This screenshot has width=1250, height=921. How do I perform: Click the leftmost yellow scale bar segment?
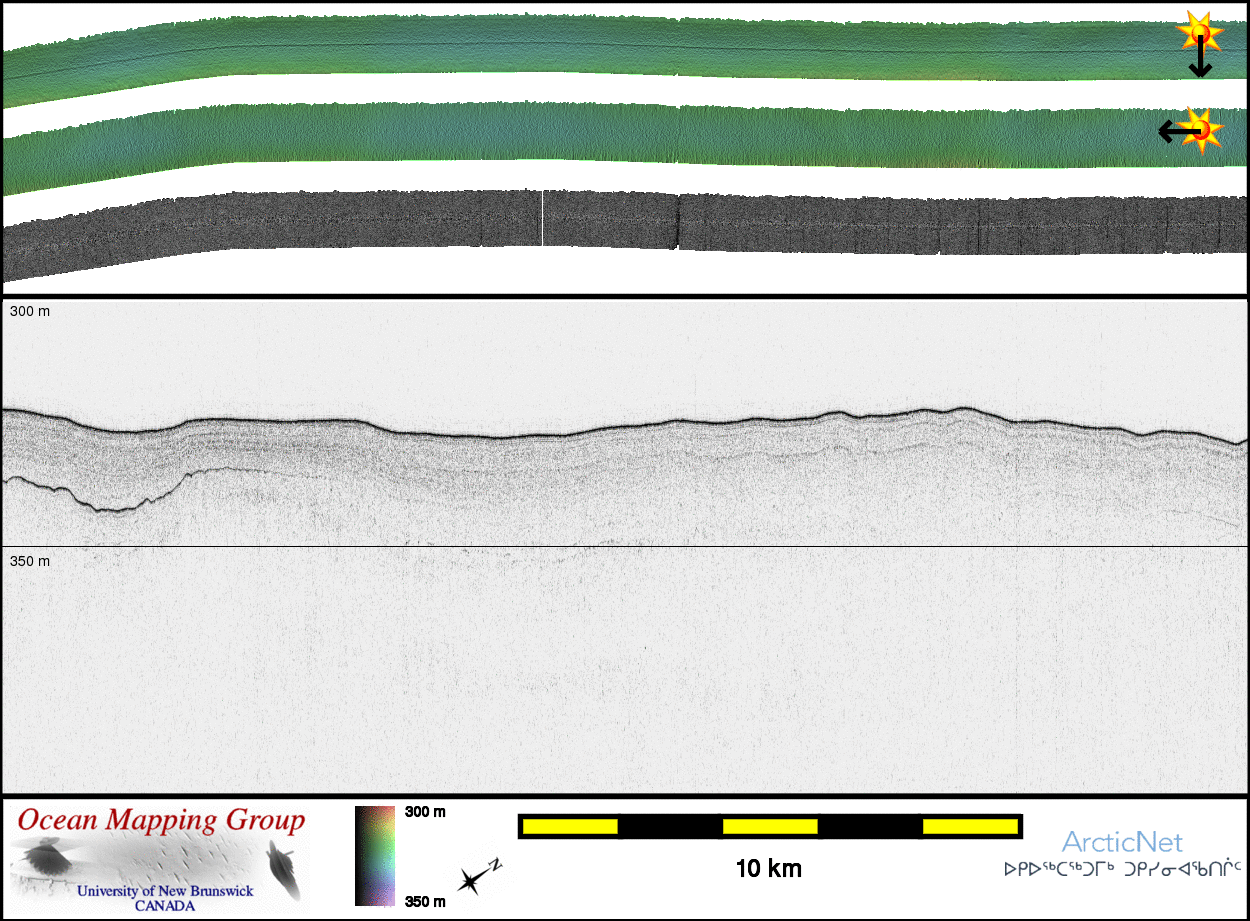(x=570, y=826)
